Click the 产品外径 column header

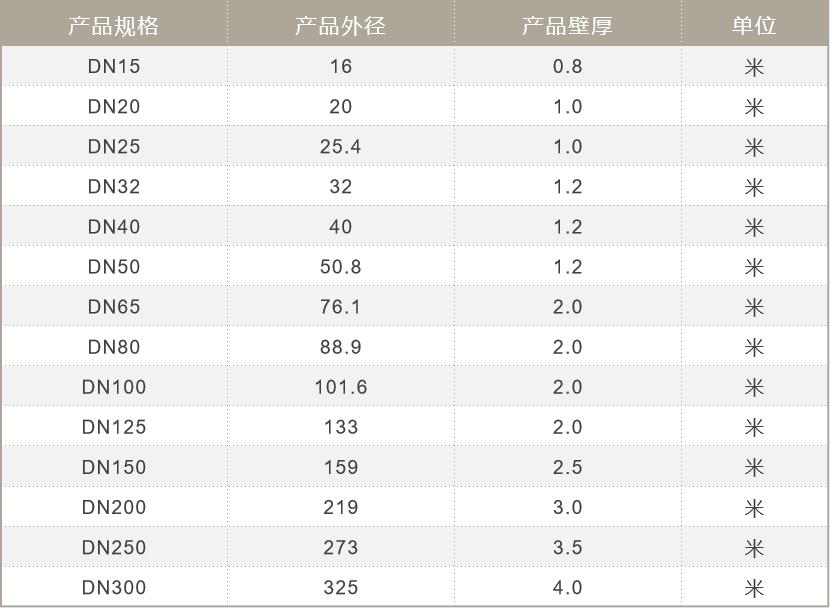pos(340,26)
